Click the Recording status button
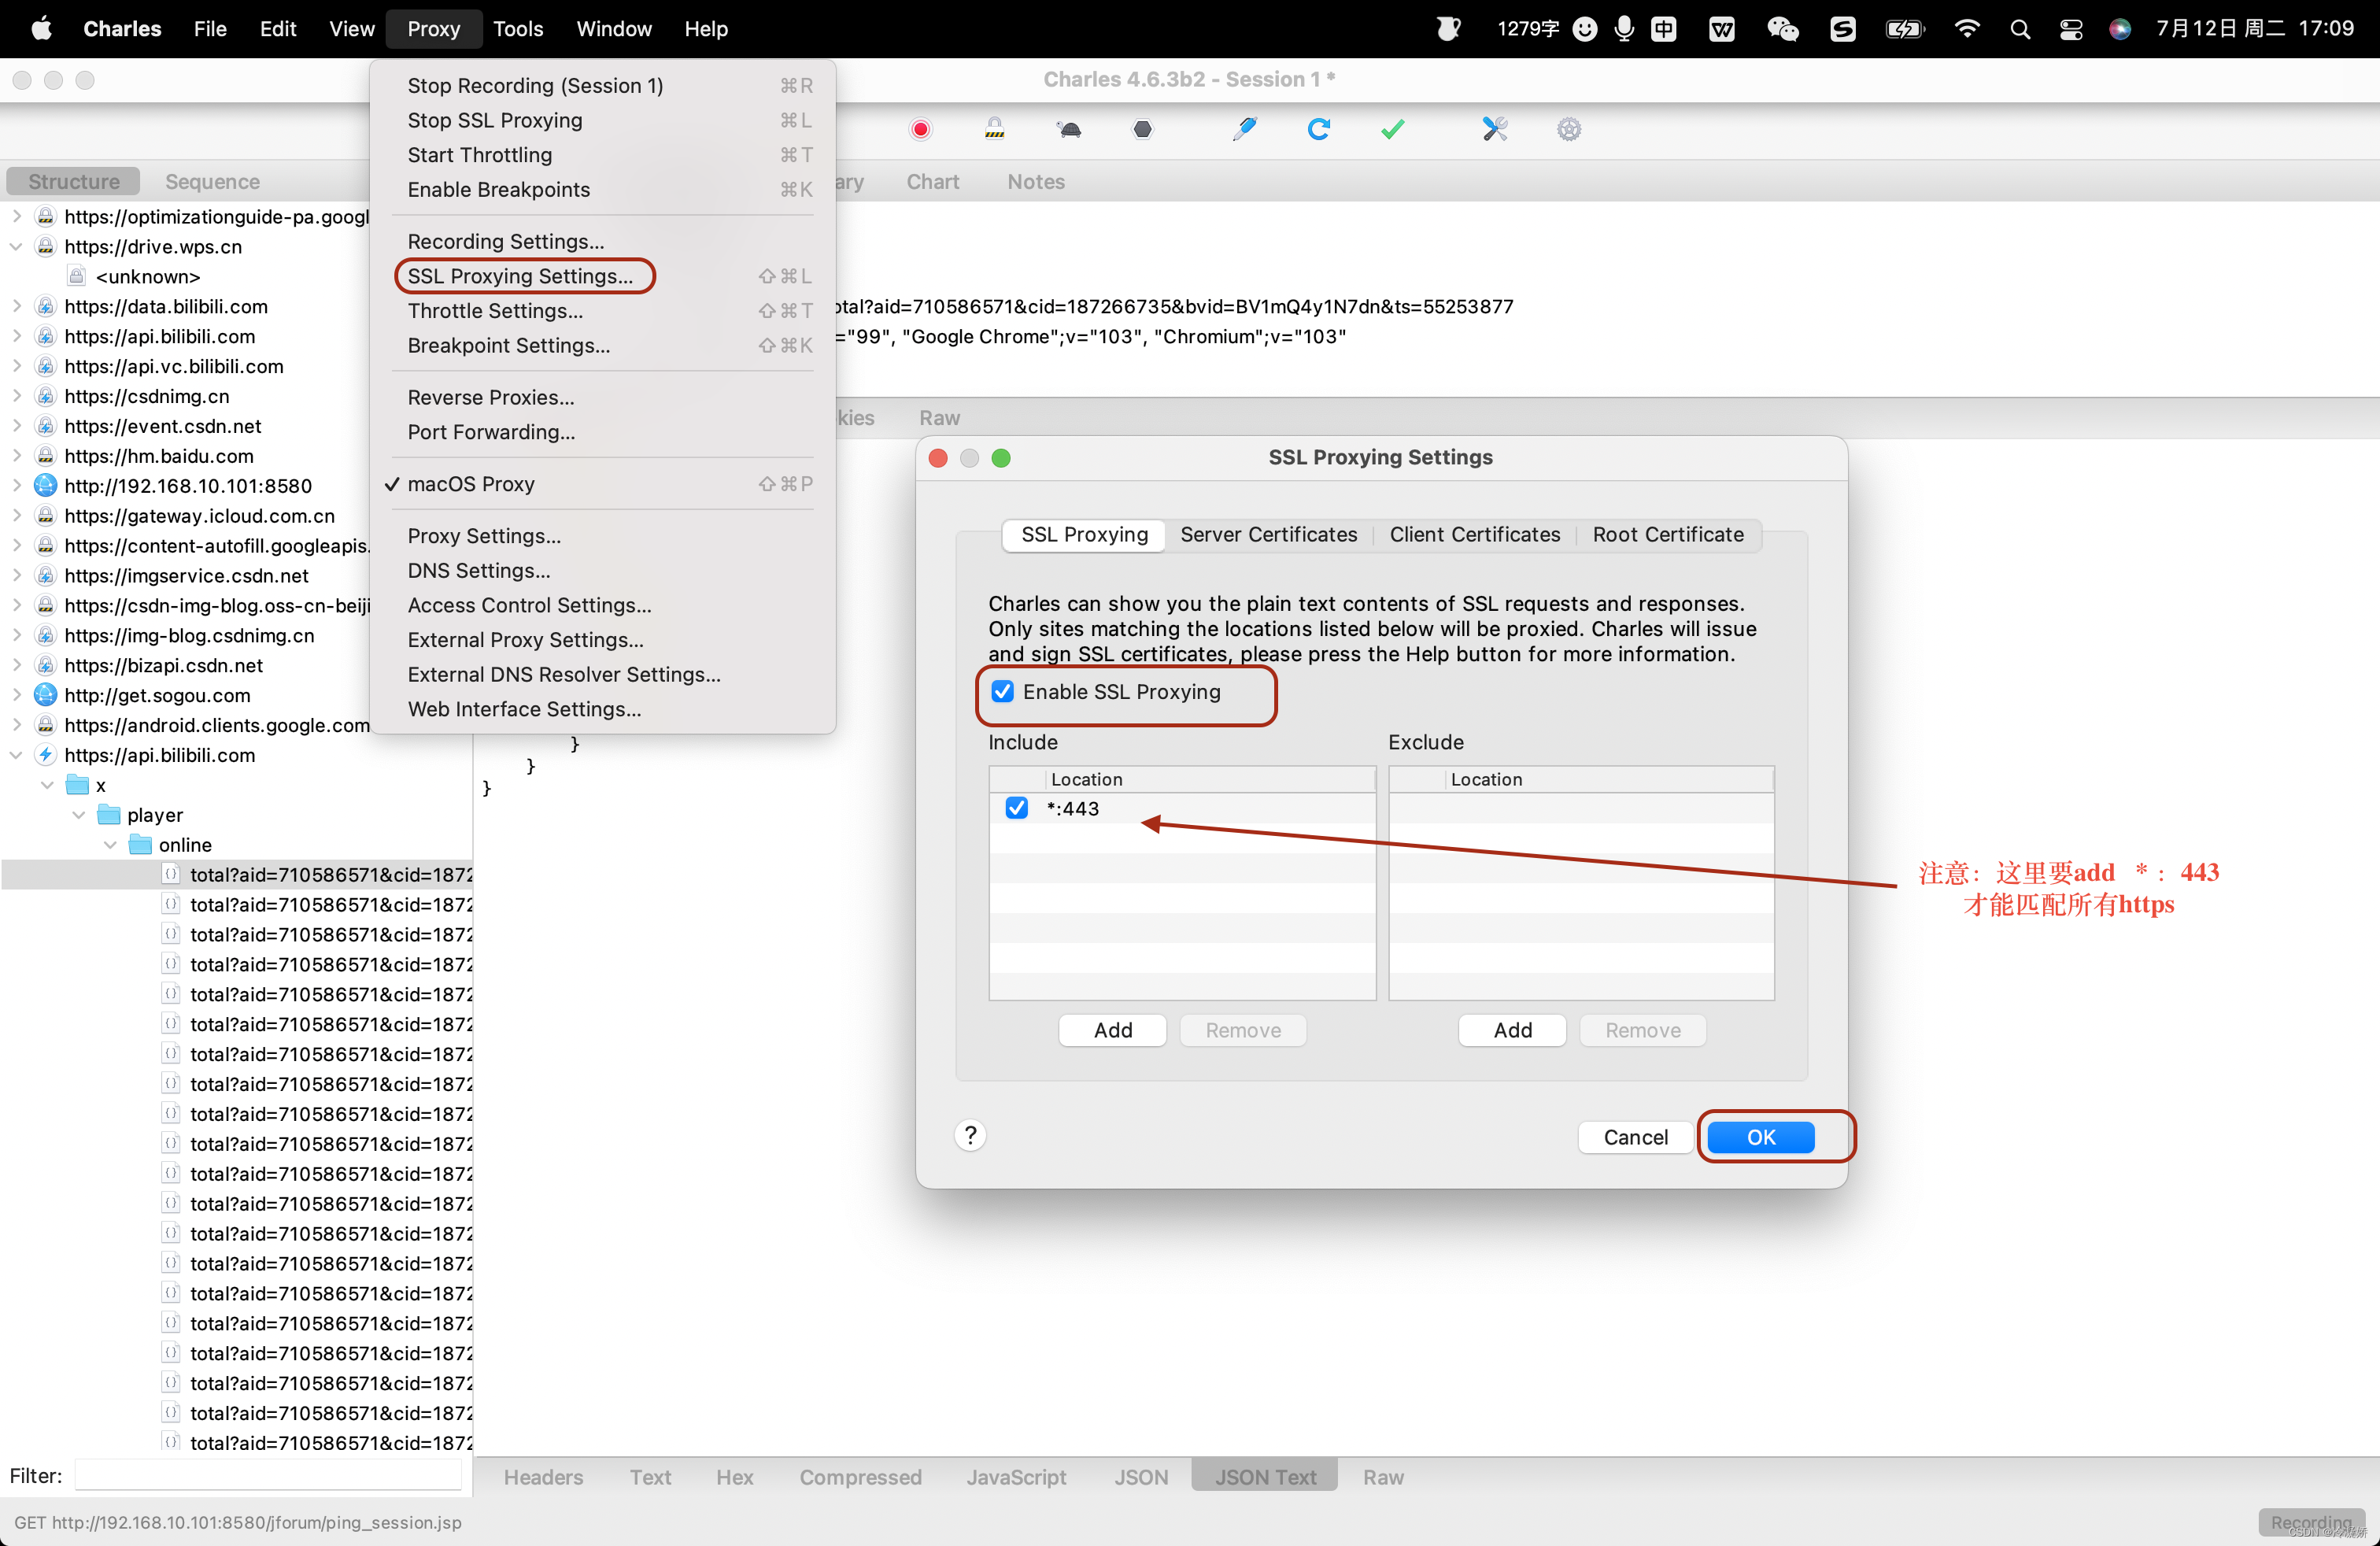The width and height of the screenshot is (2380, 1546). coord(2310,1522)
